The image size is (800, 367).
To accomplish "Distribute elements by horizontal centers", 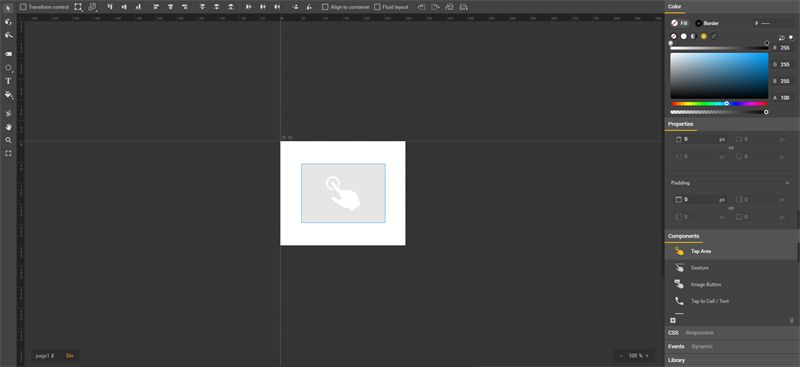I will [x=263, y=7].
